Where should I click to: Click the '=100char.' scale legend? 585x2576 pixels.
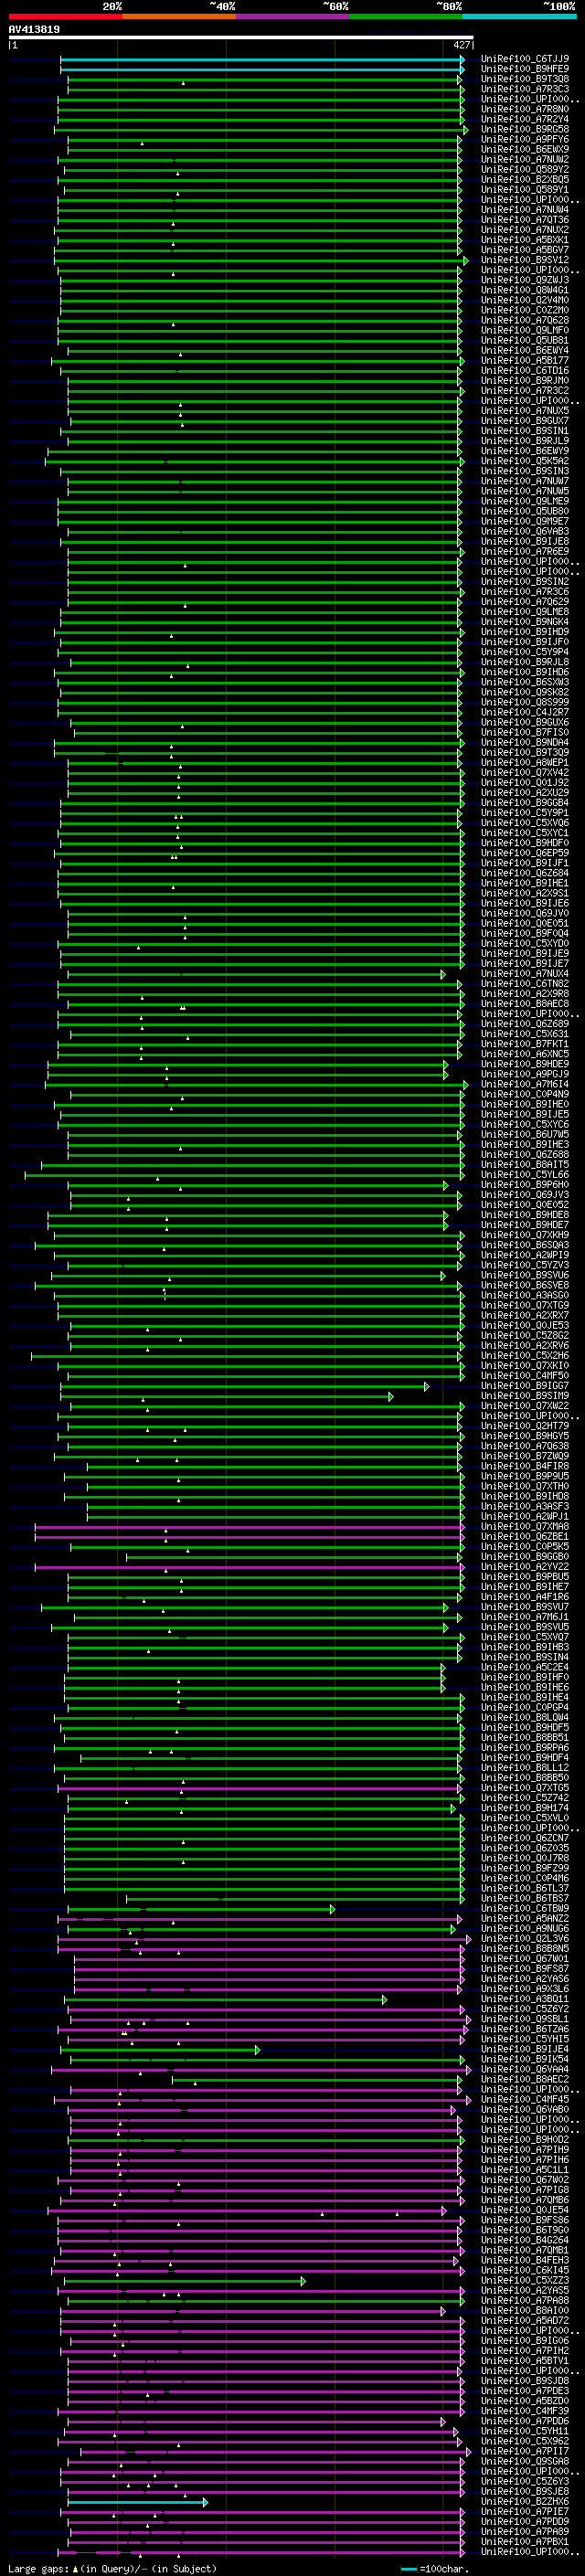(x=434, y=2569)
